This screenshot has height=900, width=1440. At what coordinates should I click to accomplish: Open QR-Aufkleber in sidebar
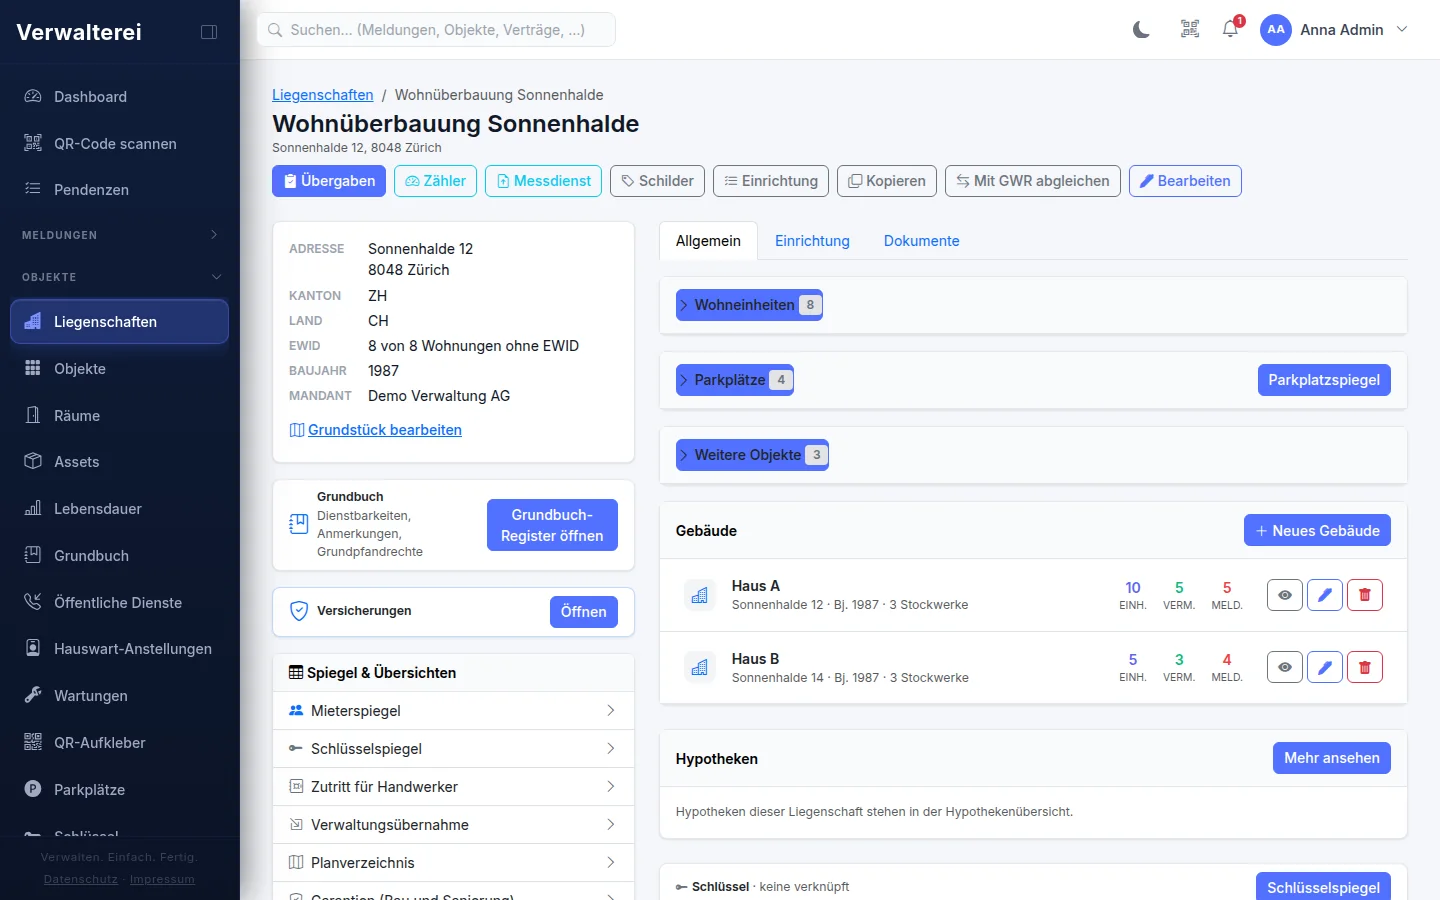pos(120,743)
